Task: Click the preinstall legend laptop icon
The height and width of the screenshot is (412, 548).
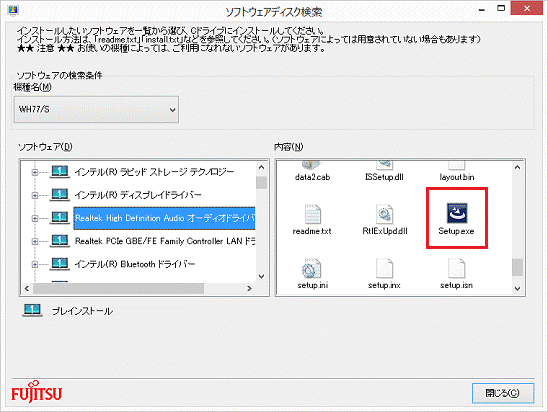Action: (32, 310)
